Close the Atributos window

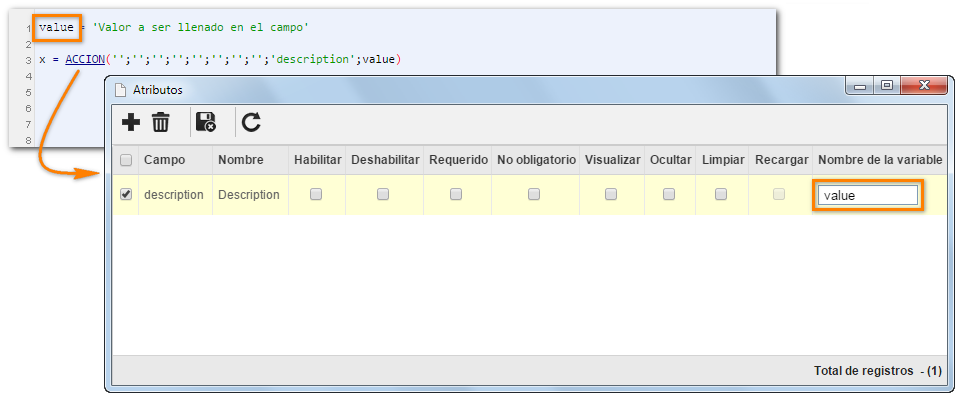(924, 86)
